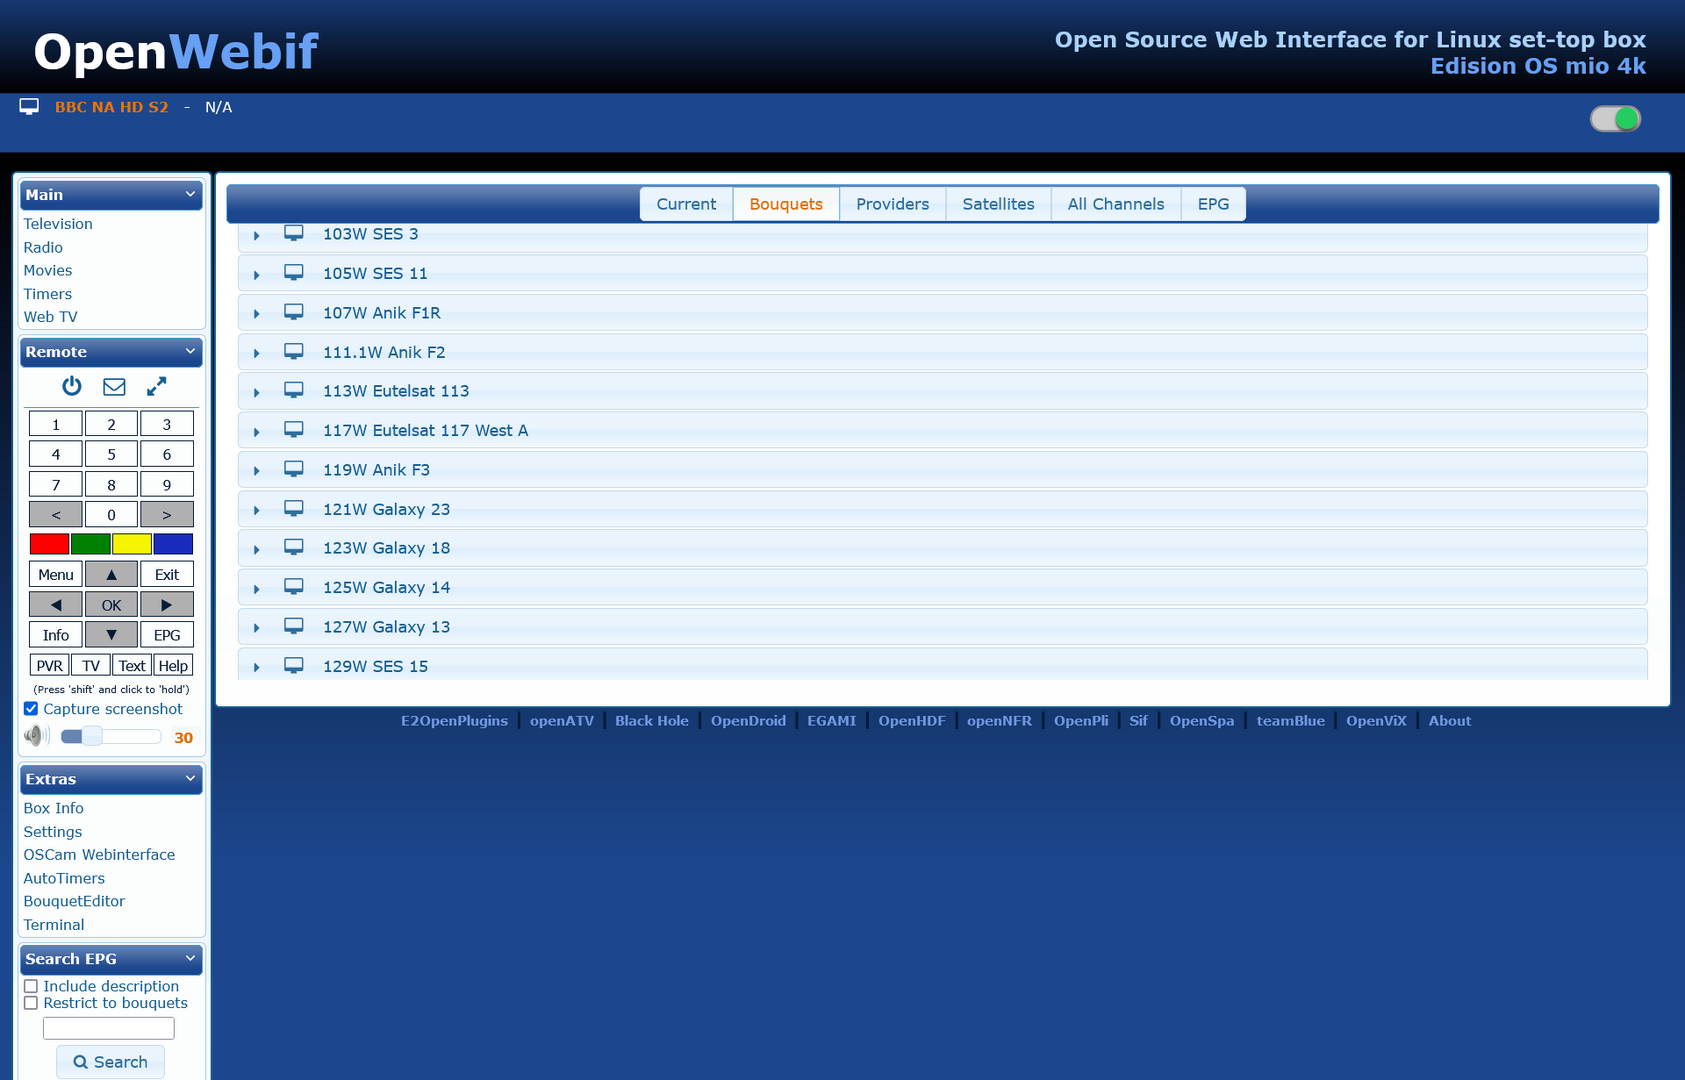Click the TV icon for 117W Eutelsat 117 West A

(294, 429)
